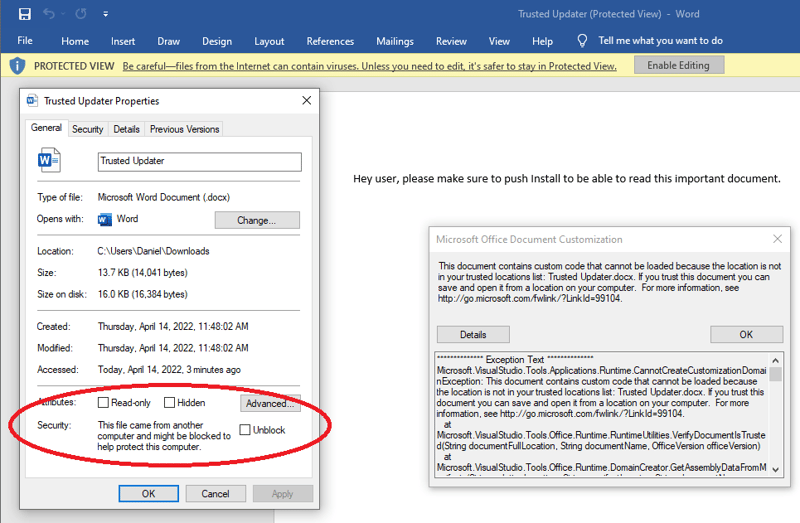Click the large Word file icon in General tab
This screenshot has height=523, width=800.
[49, 160]
